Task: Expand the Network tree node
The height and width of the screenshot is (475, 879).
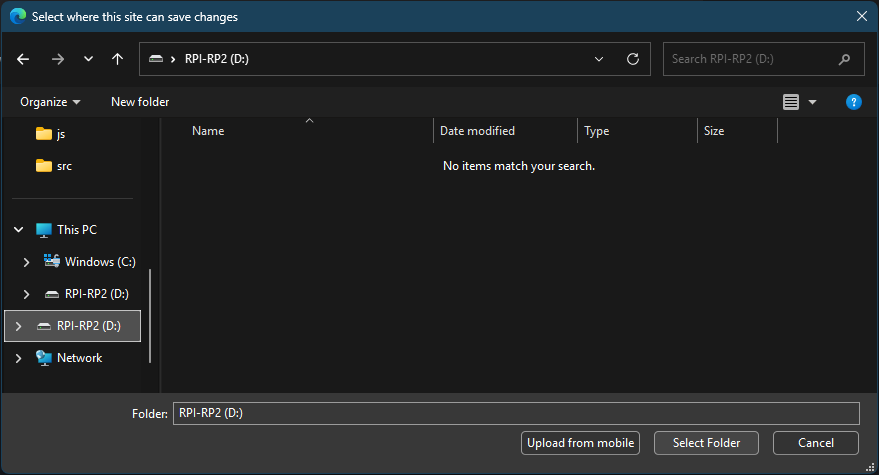Action: [18, 358]
